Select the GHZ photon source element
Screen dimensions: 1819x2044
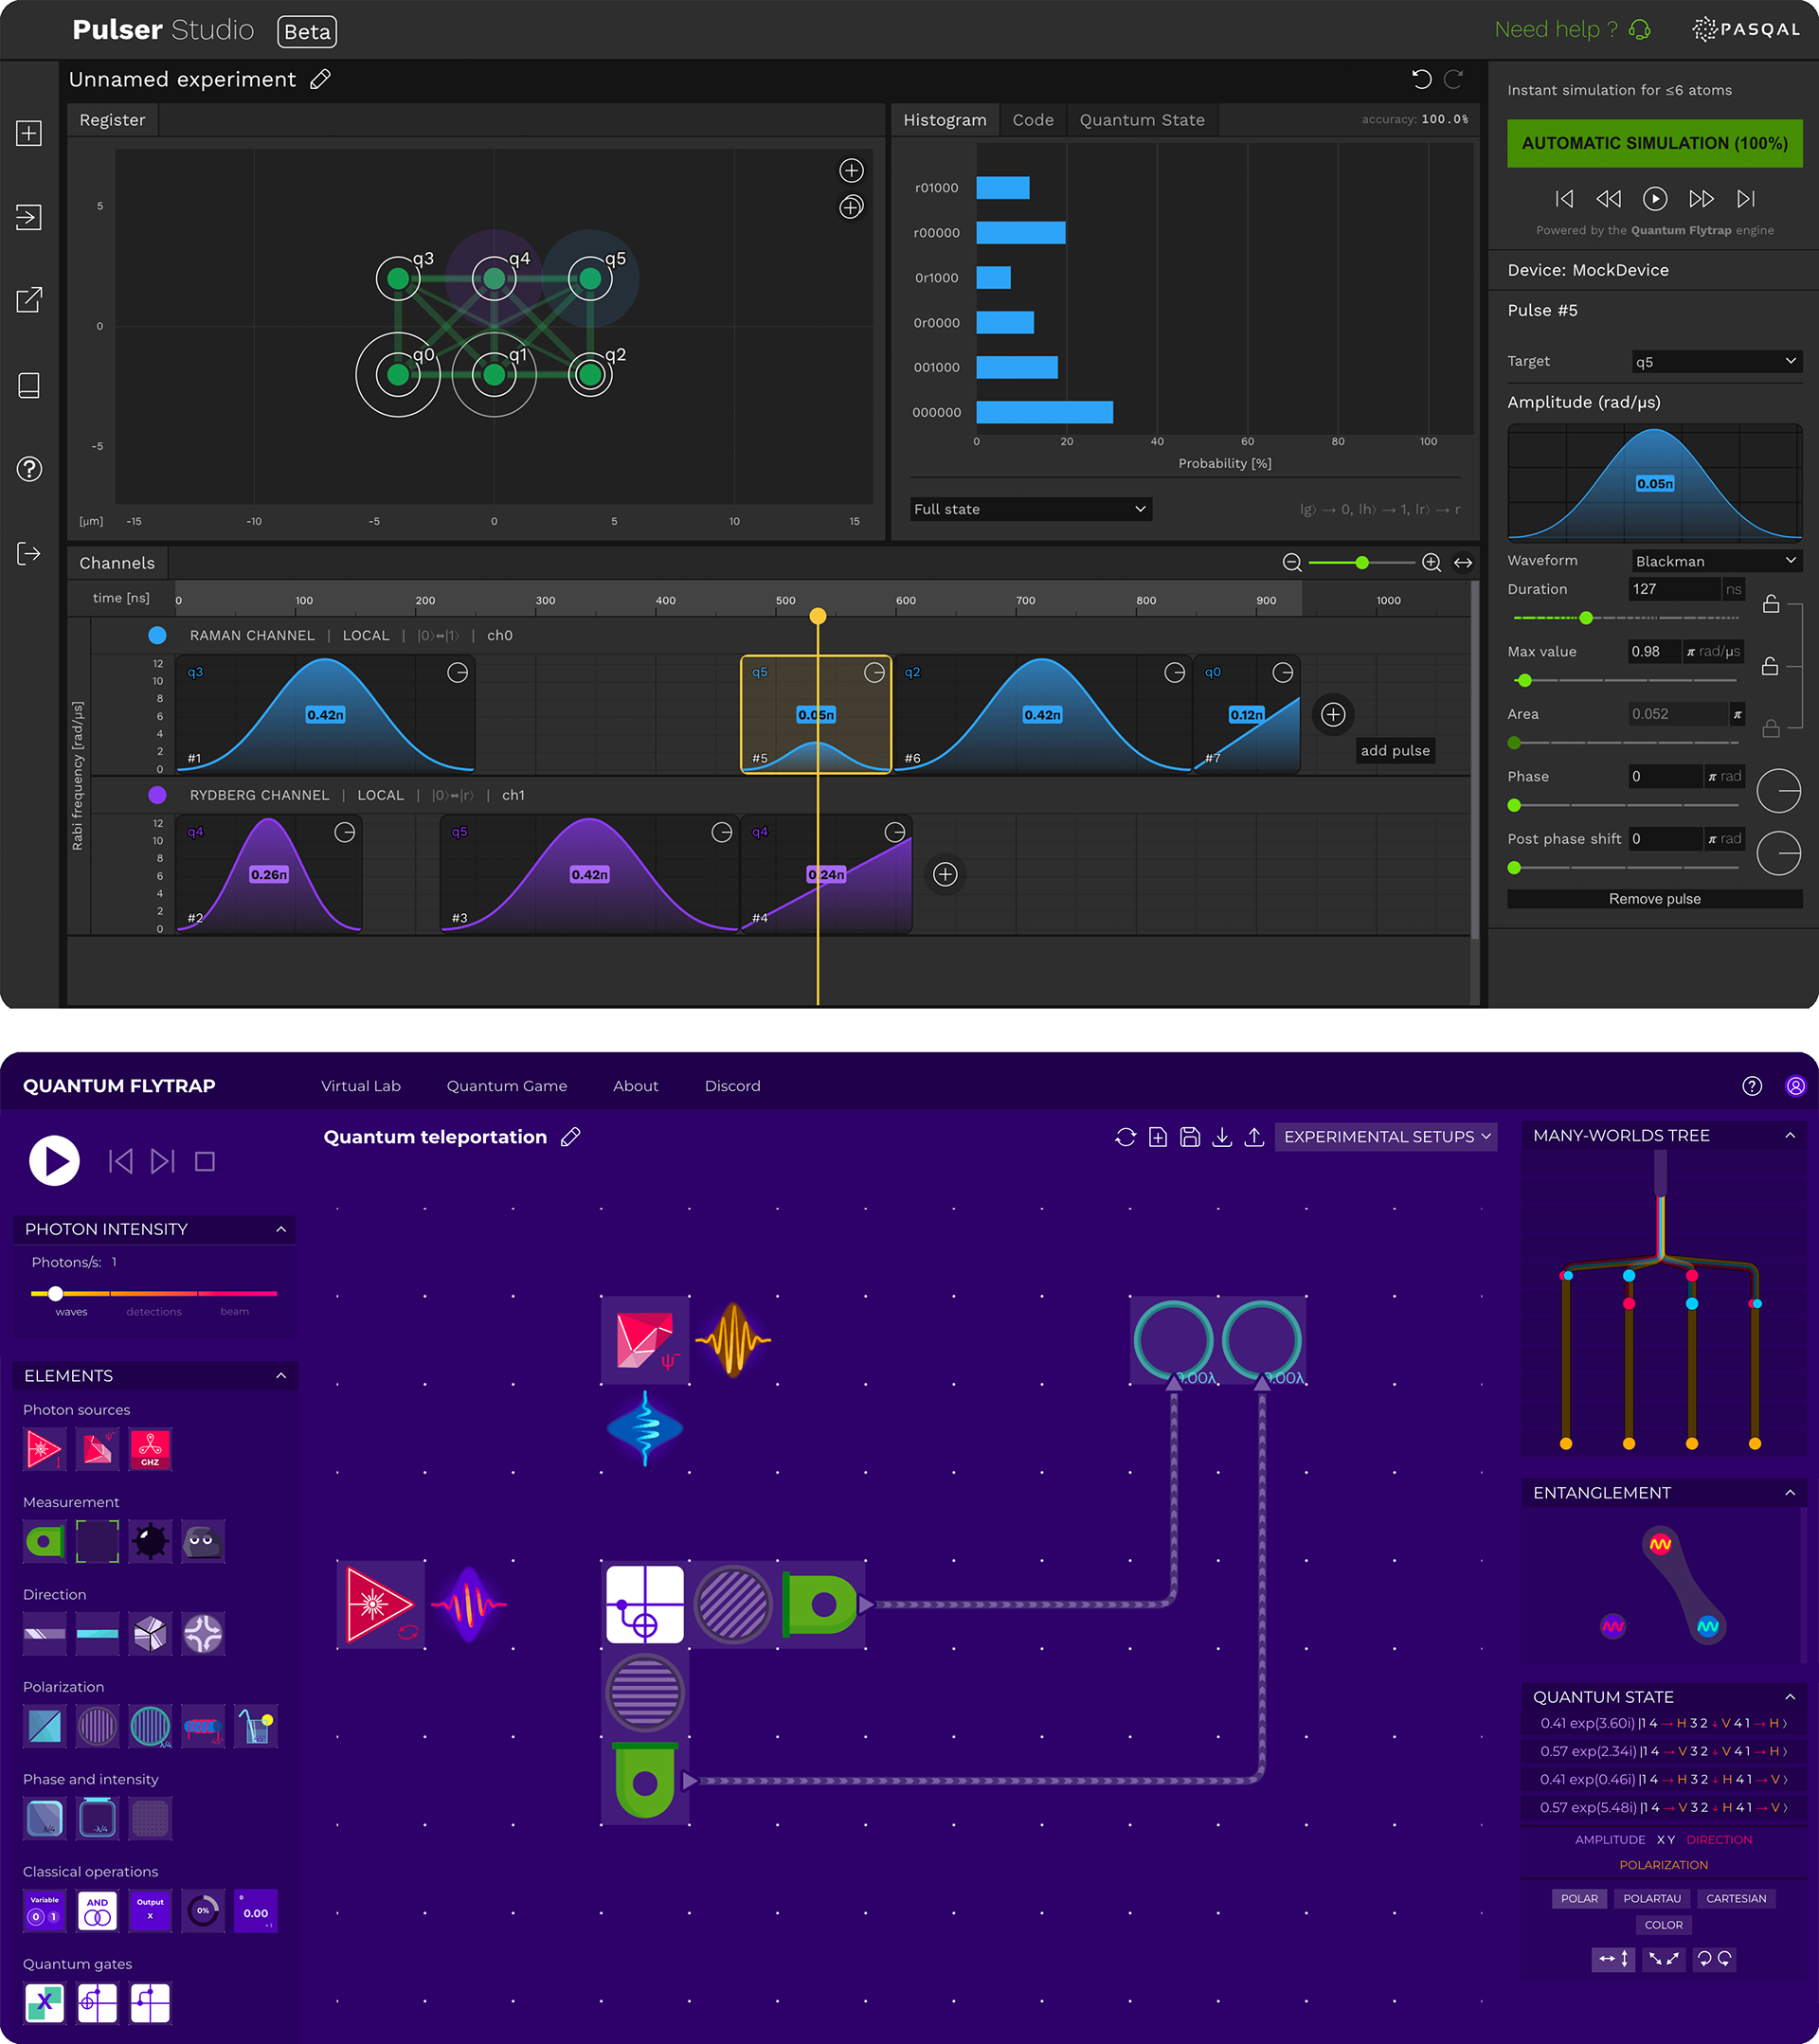(x=150, y=1449)
